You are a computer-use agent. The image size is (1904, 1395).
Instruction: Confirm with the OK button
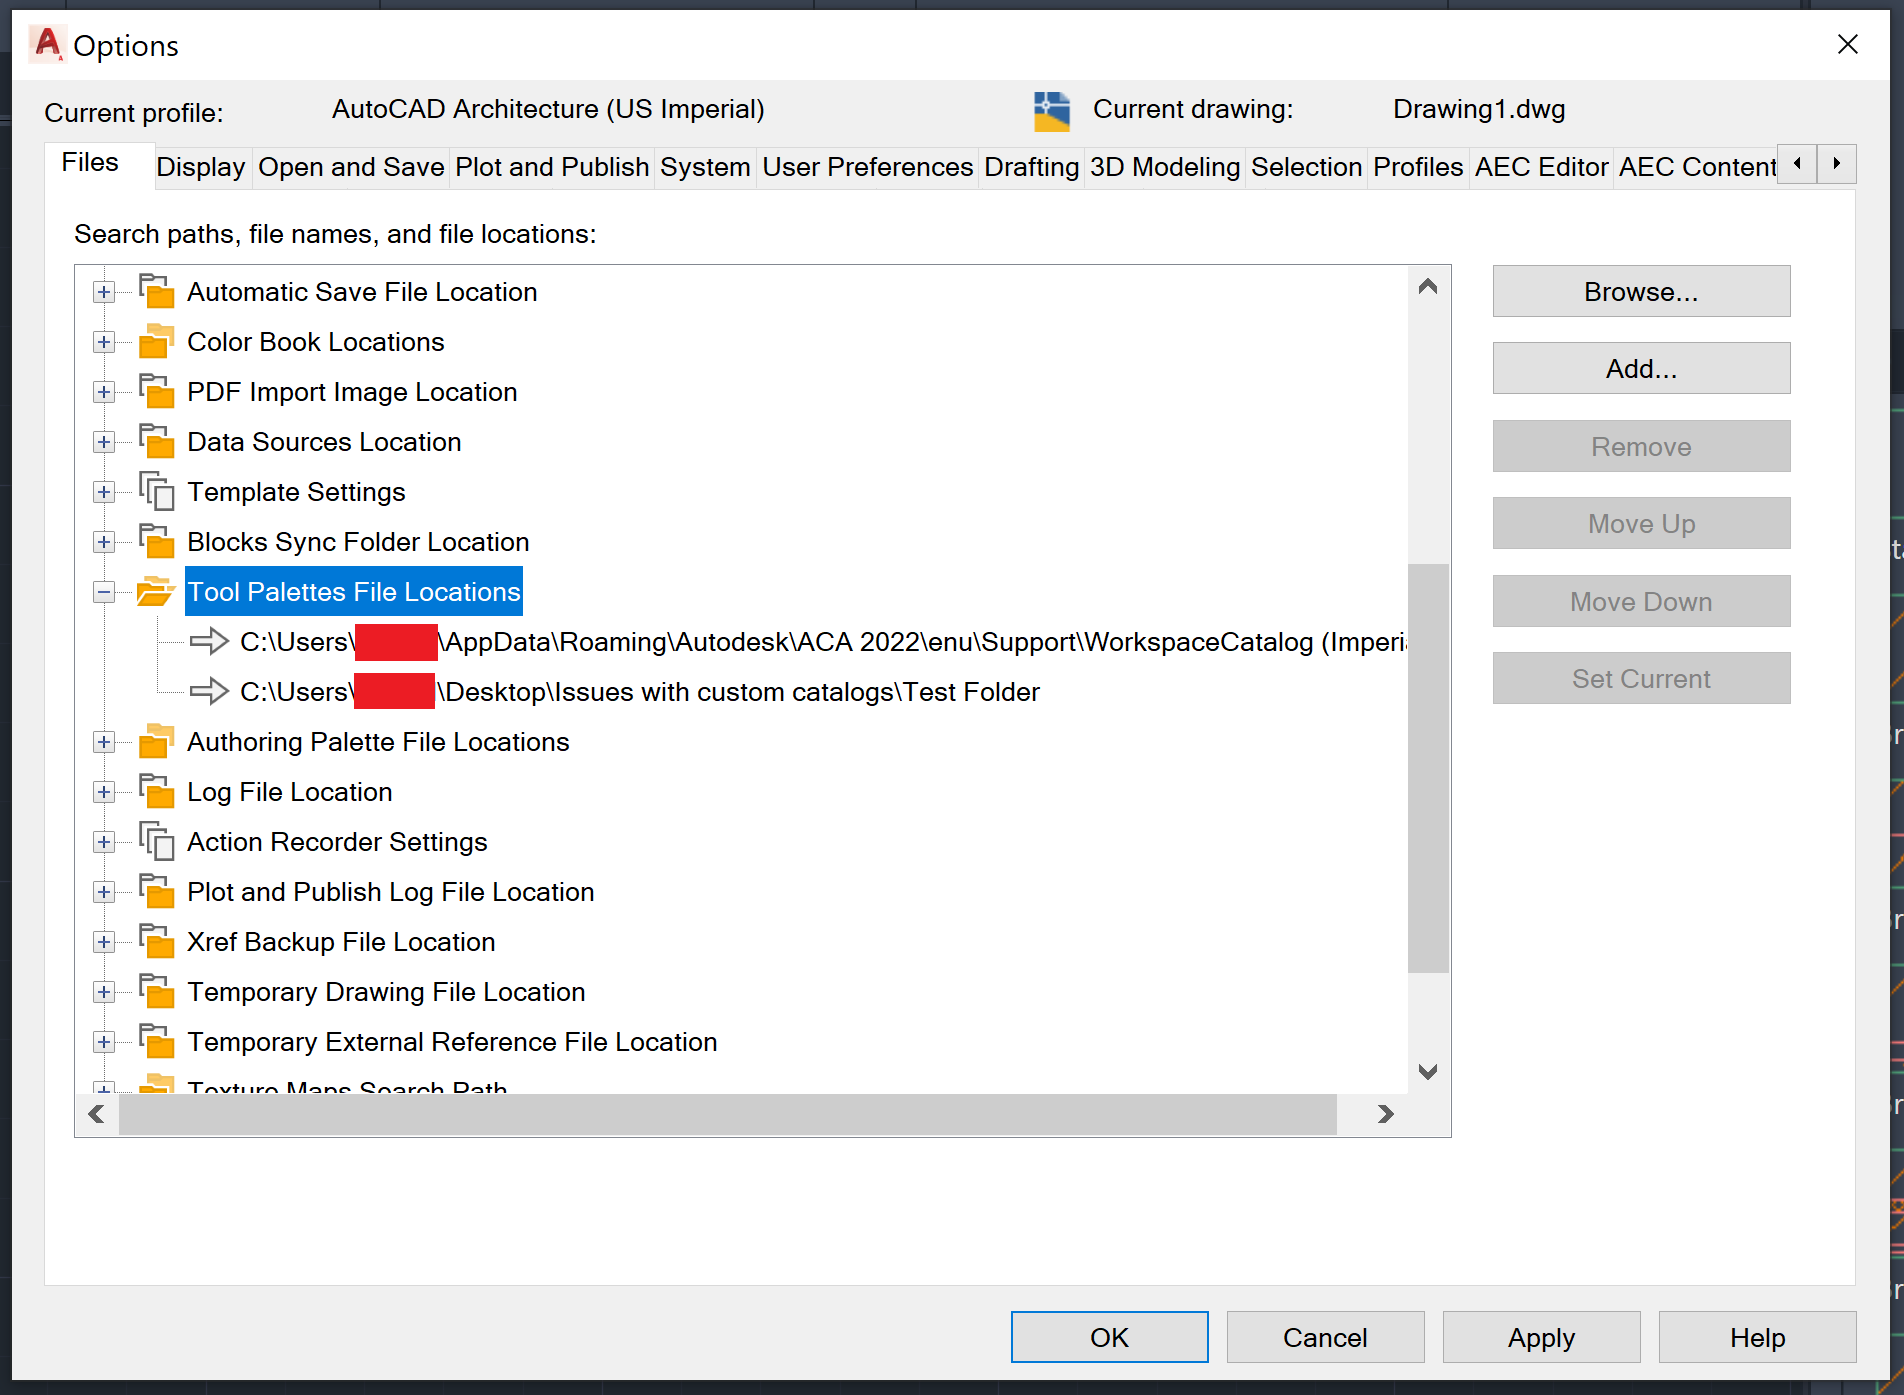coord(1109,1337)
